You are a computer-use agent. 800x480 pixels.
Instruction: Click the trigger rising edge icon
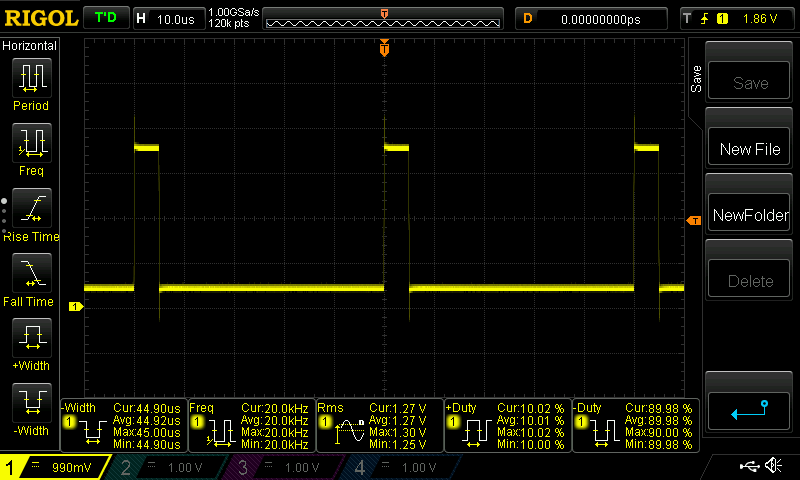click(705, 19)
